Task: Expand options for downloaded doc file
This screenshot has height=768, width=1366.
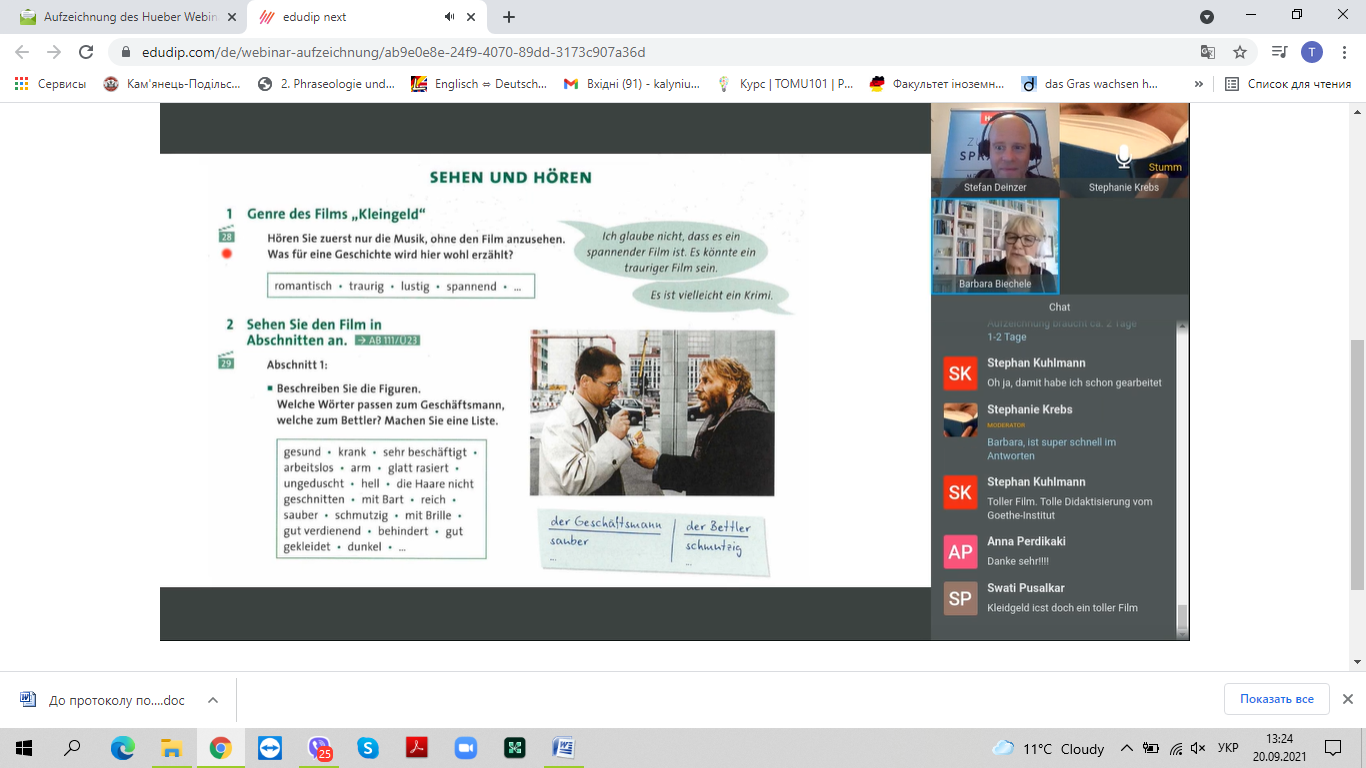Action: pos(213,700)
